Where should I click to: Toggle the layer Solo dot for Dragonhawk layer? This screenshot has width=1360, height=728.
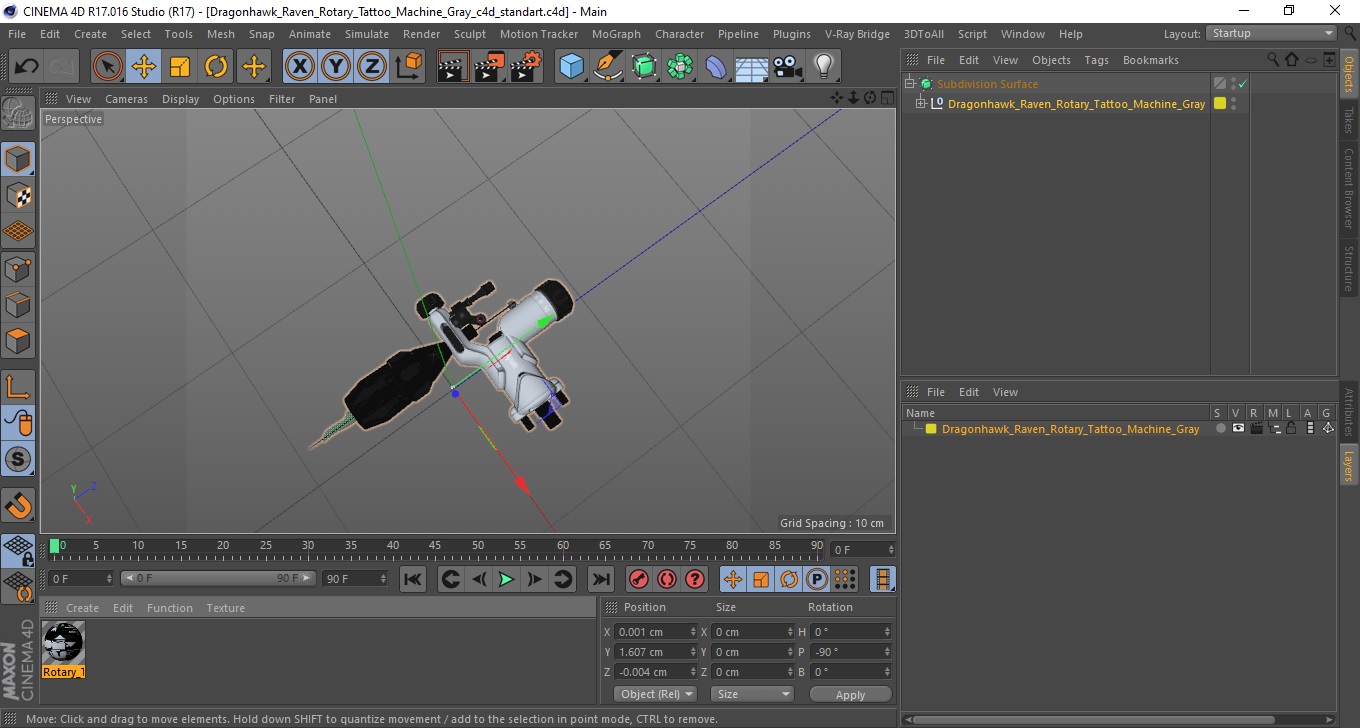point(1220,429)
